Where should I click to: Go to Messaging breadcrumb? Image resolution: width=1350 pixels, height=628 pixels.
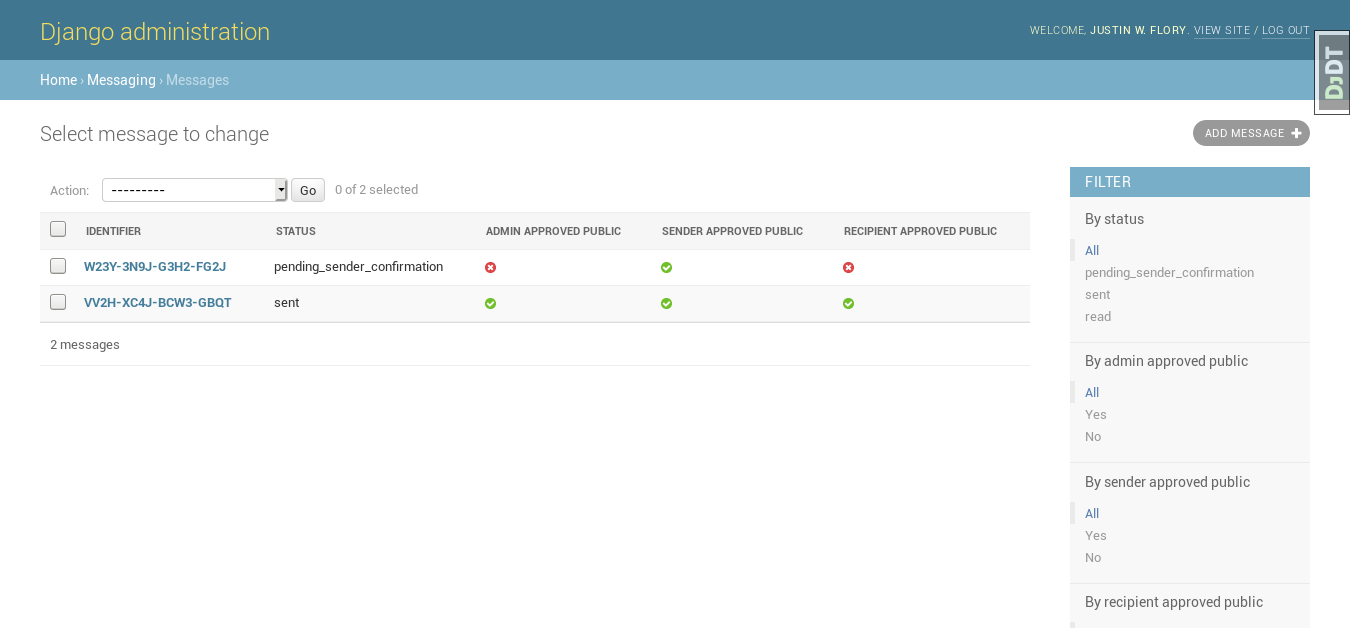[121, 80]
